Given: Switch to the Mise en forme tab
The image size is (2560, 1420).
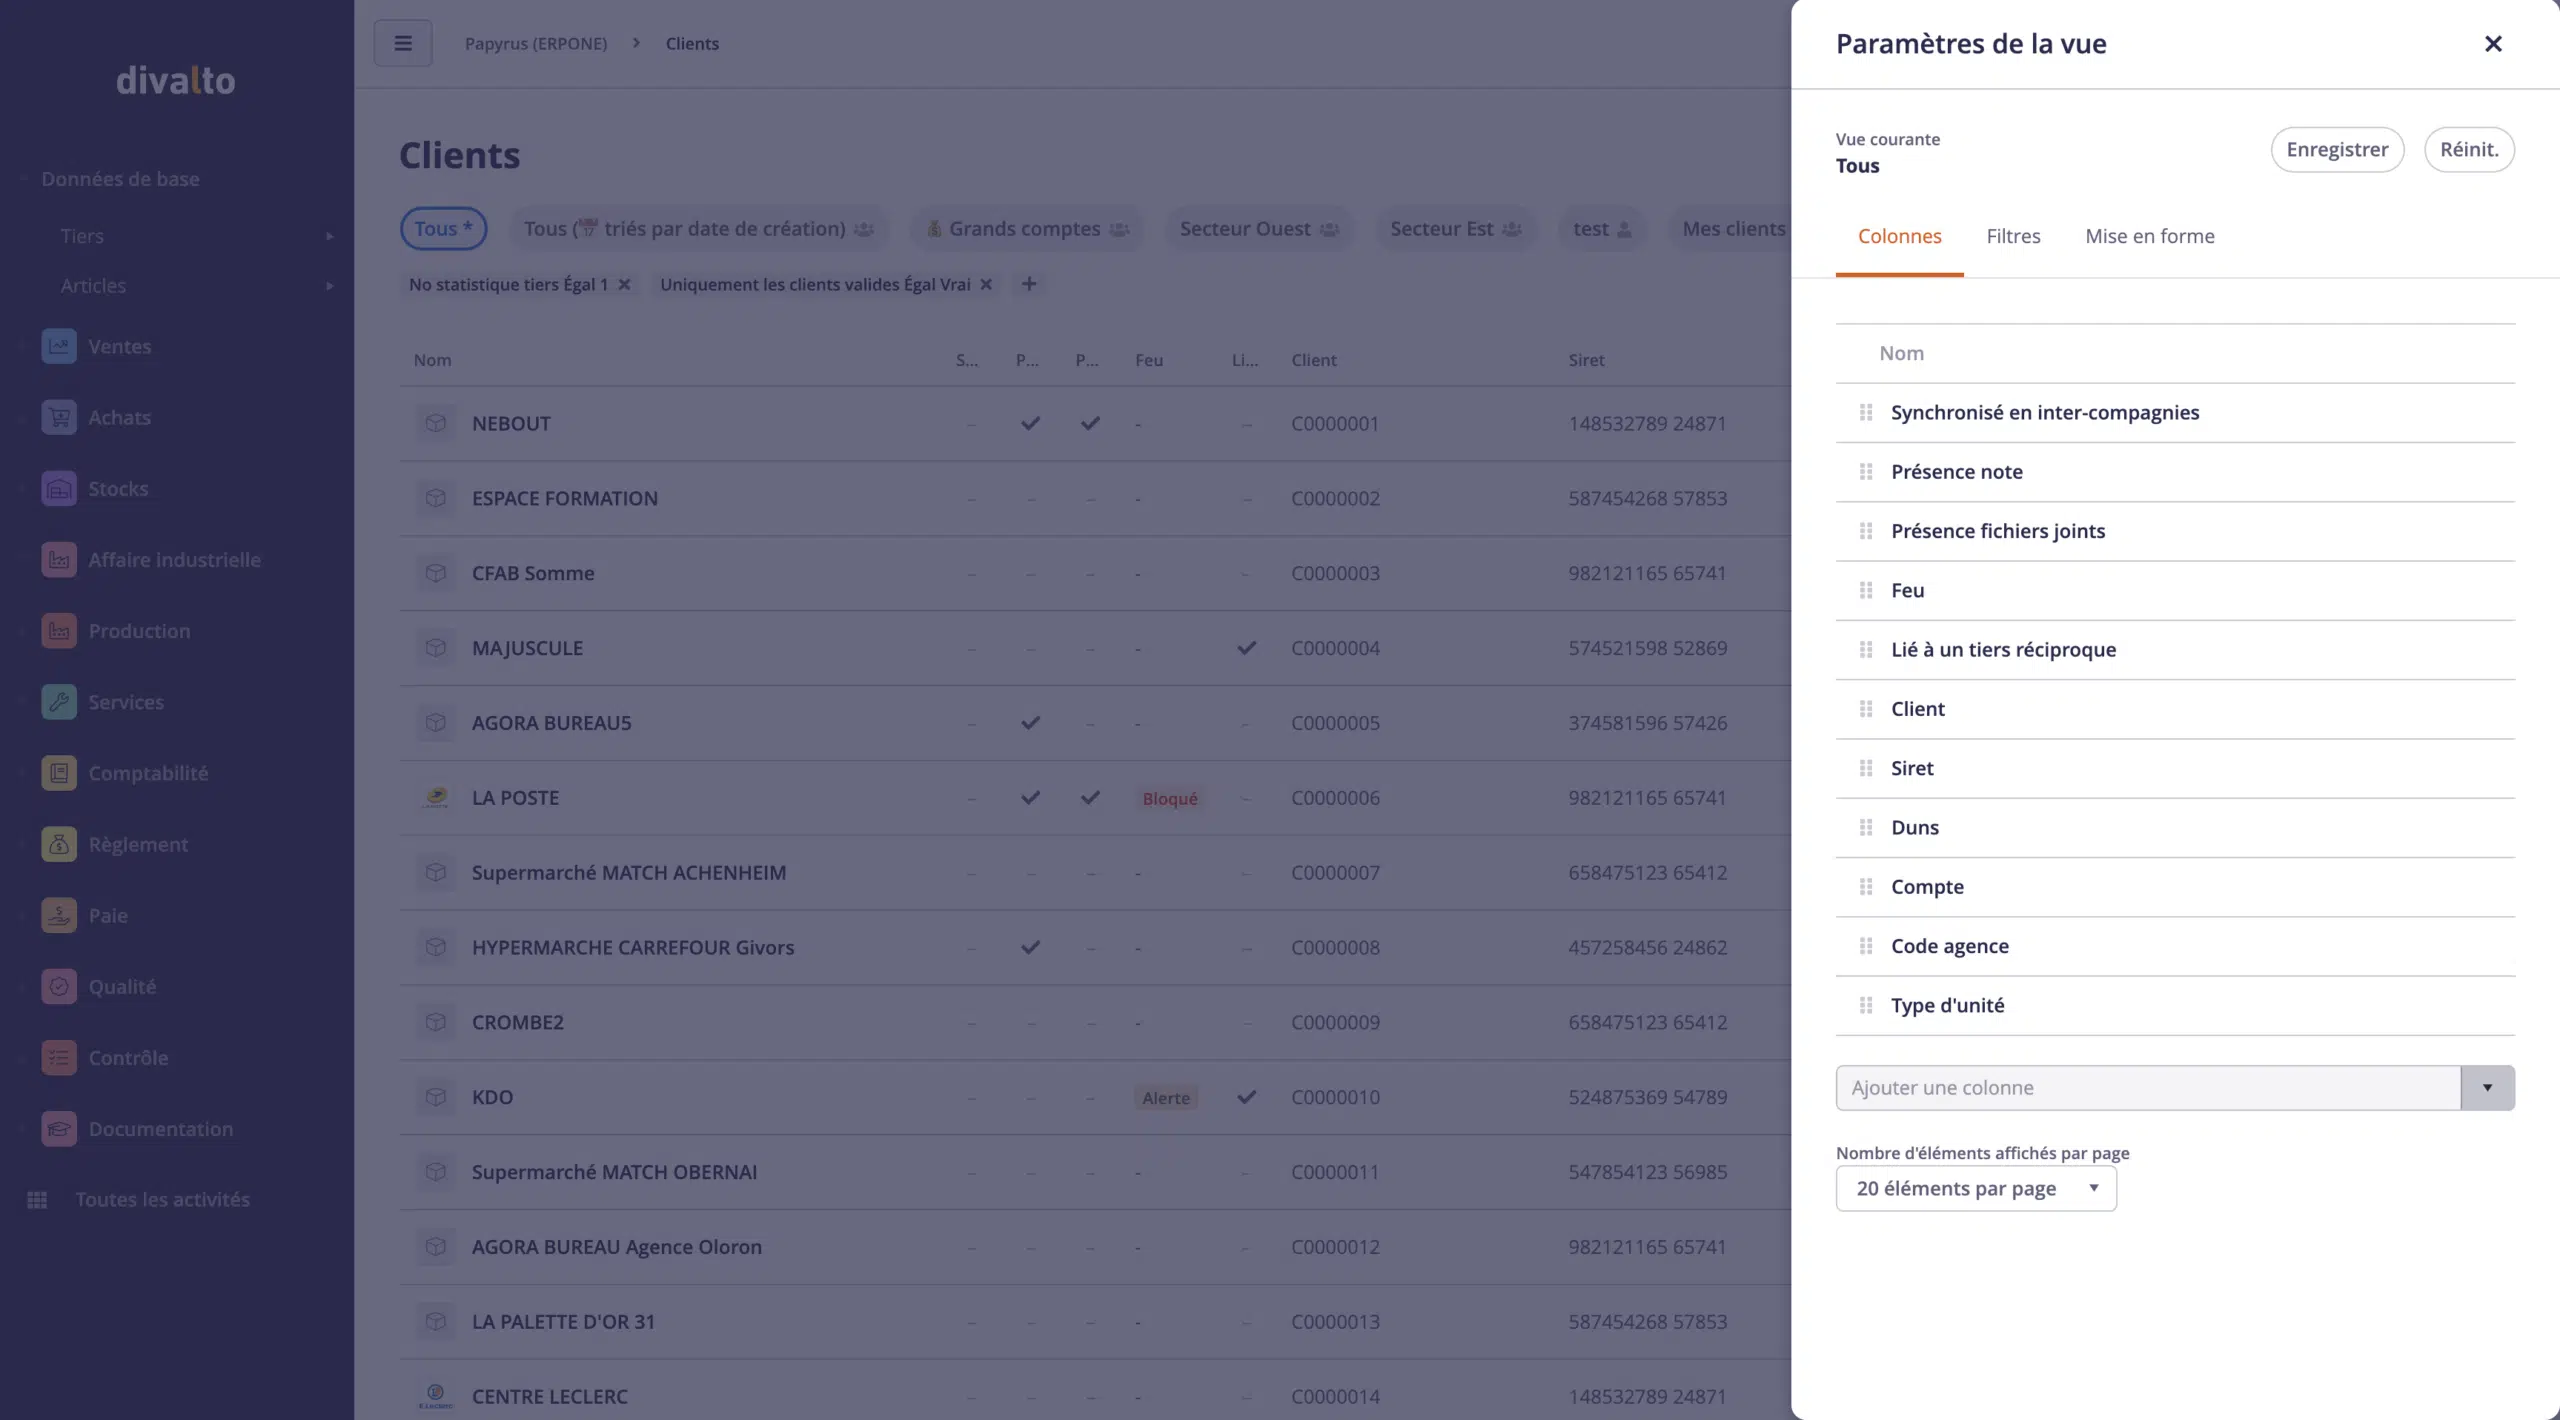Looking at the screenshot, I should point(2149,236).
